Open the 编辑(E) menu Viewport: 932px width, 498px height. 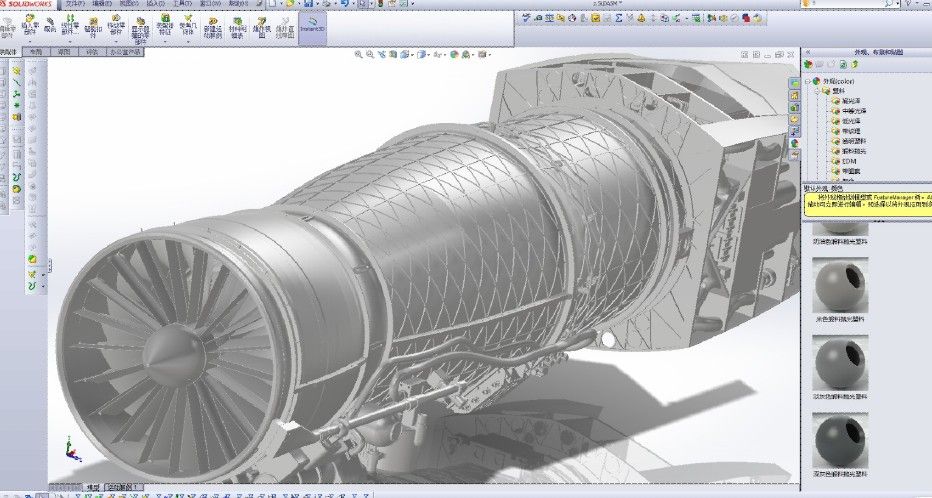coord(102,4)
